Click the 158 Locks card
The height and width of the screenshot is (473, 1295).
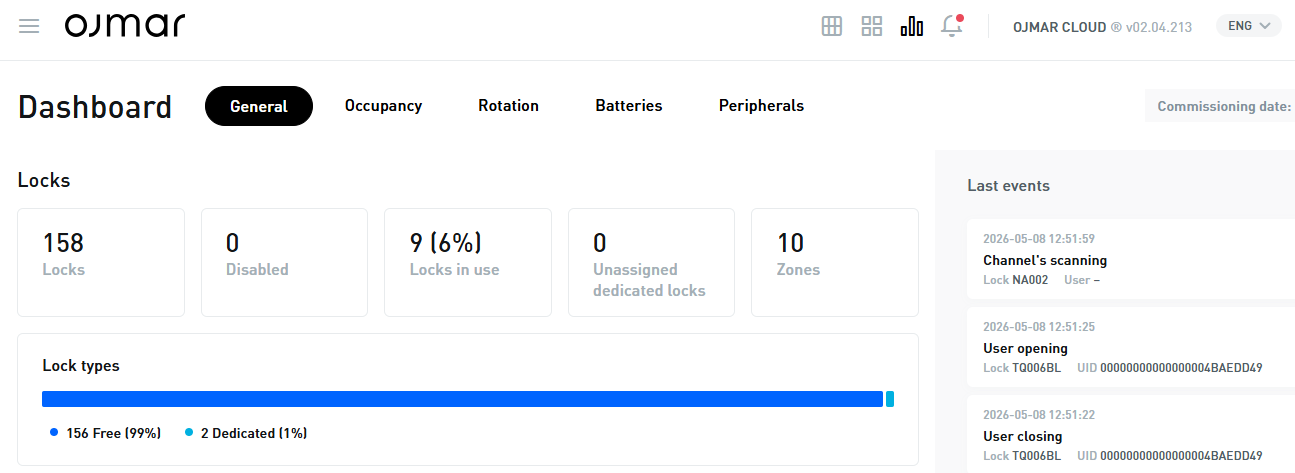(x=101, y=262)
